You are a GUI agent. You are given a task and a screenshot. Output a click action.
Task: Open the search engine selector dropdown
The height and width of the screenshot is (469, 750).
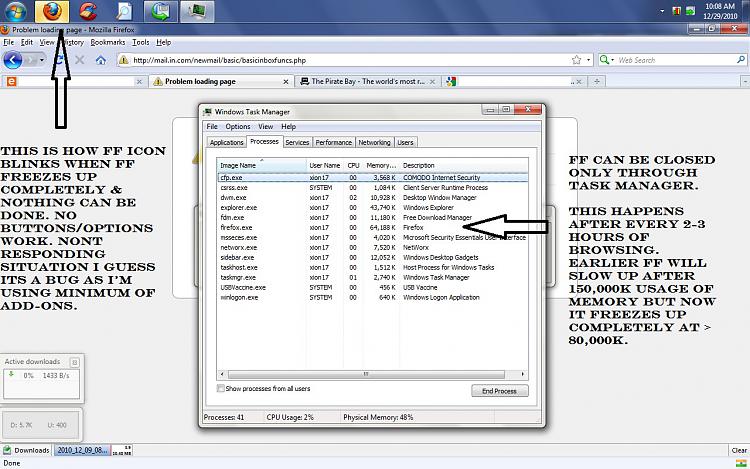[607, 60]
